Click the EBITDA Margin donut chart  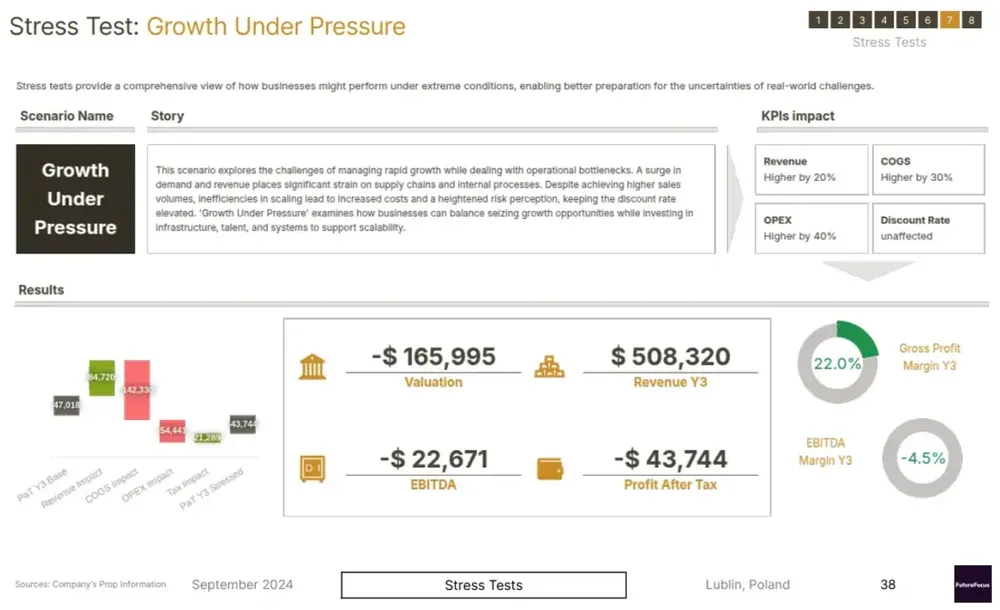[922, 458]
